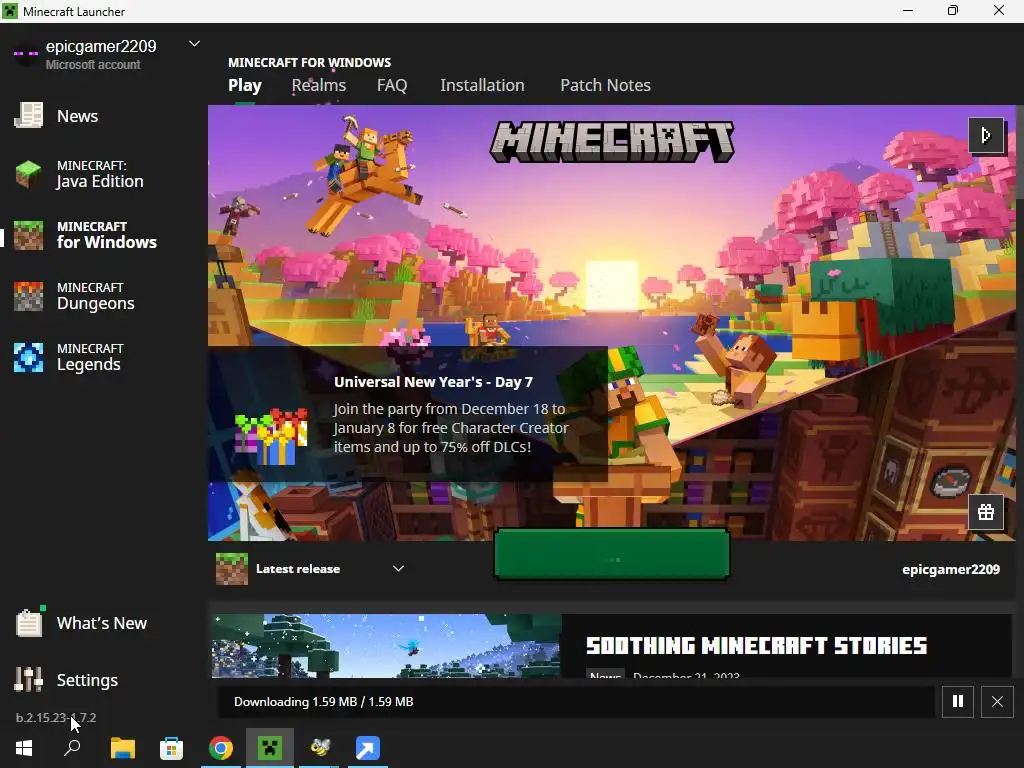Click the Downloading 1.59 MB status text
The width and height of the screenshot is (1024, 768).
323,701
